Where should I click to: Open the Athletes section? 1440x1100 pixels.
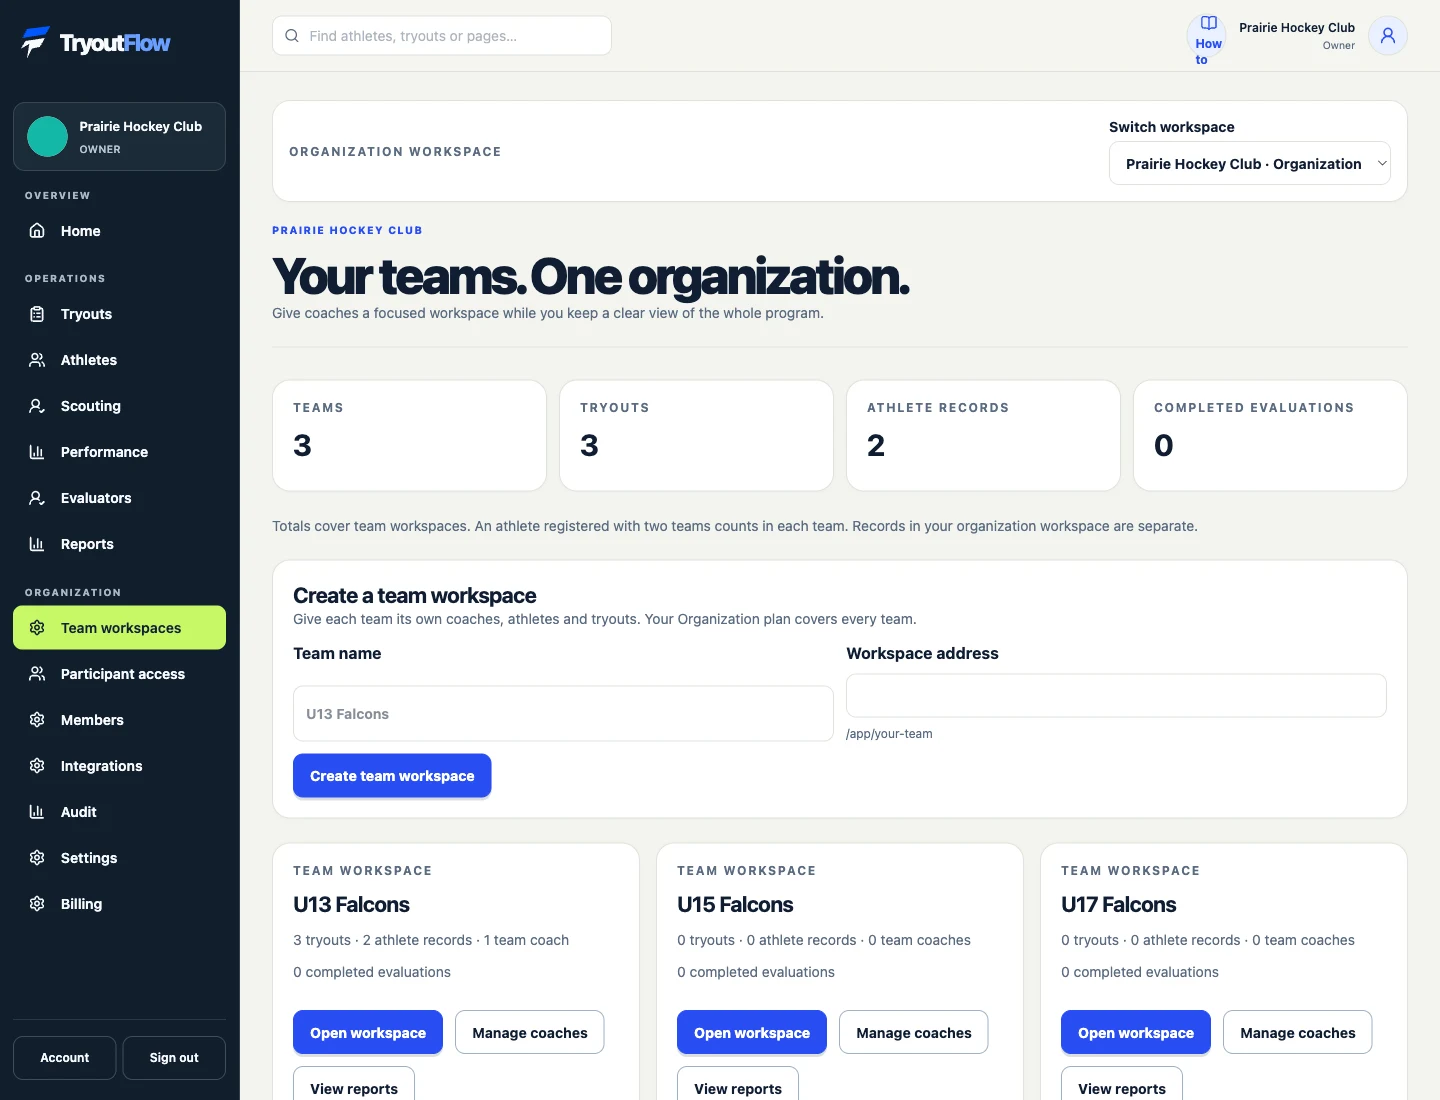click(x=119, y=360)
